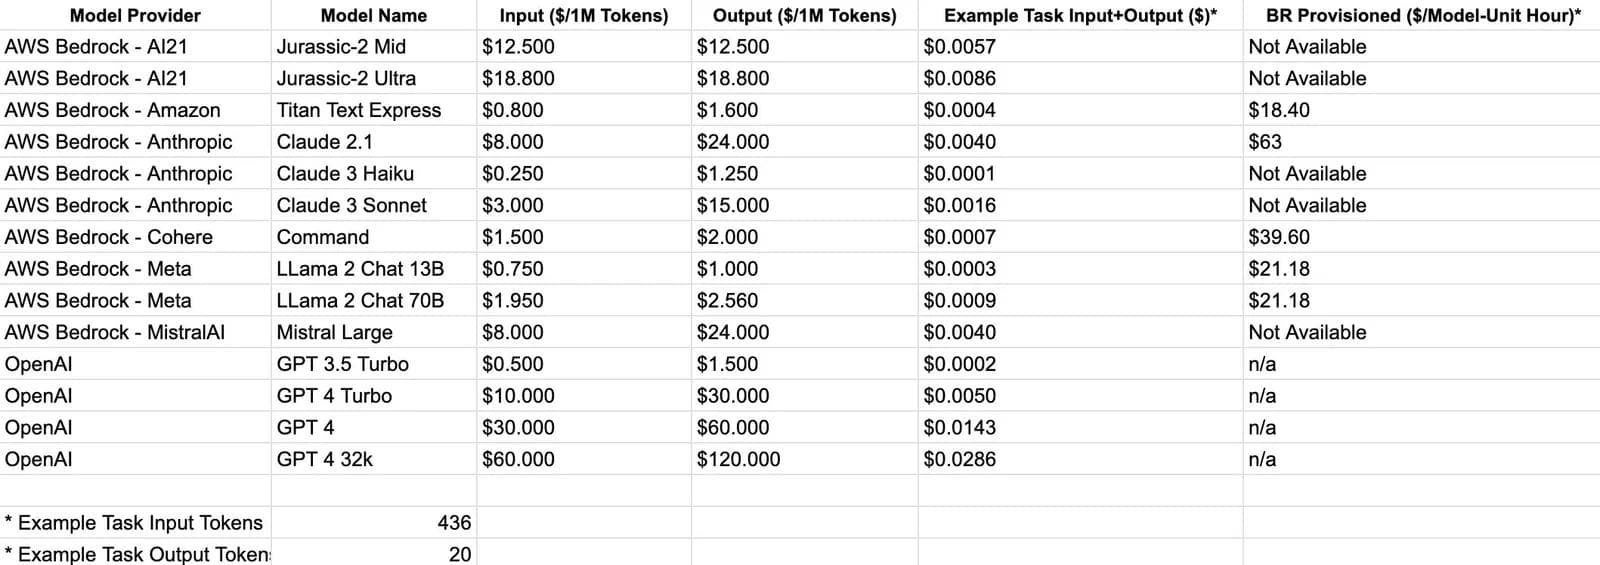Click the Titan Text Express cell
Image resolution: width=1600 pixels, height=565 pixels.
click(x=358, y=110)
